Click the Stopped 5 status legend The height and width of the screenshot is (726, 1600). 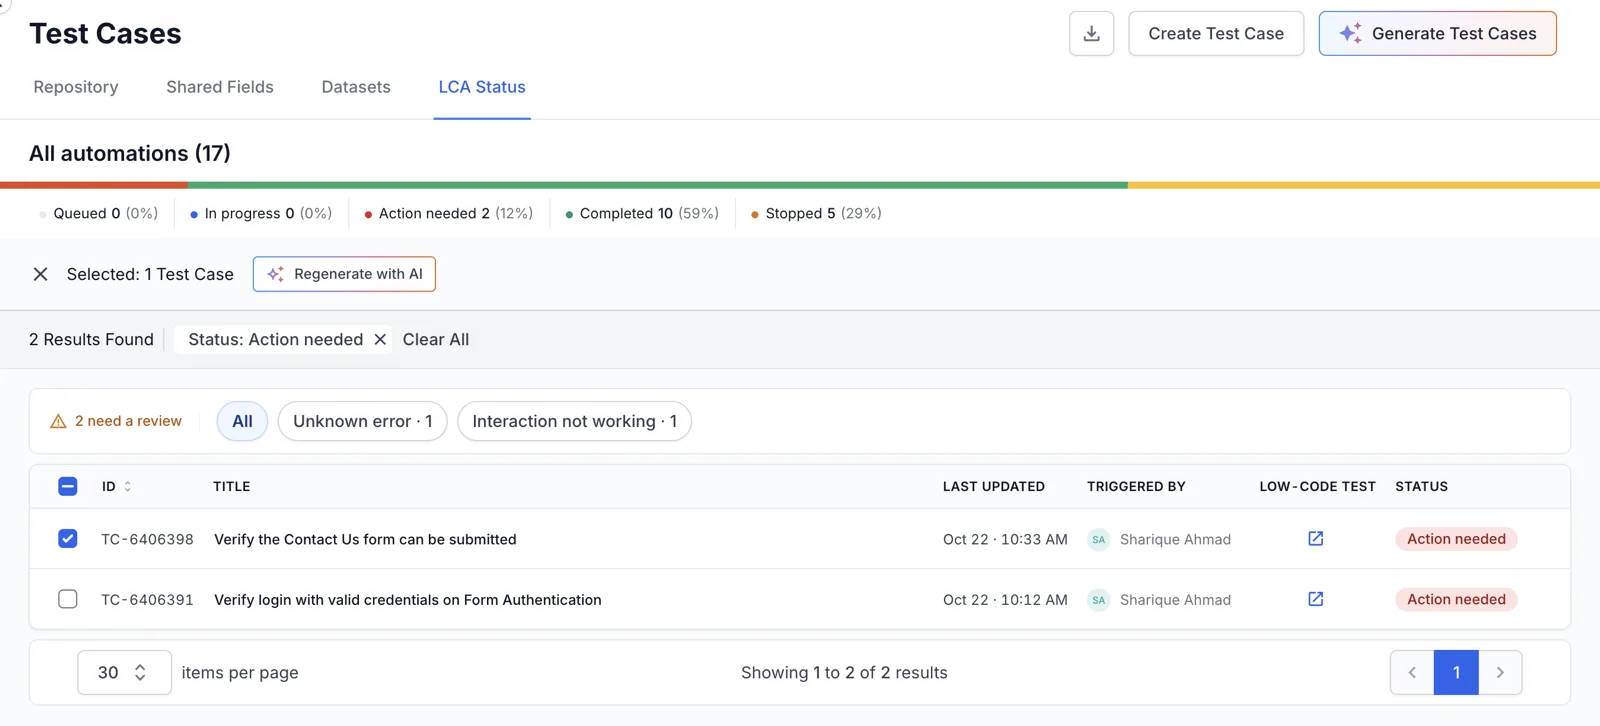[x=816, y=214]
